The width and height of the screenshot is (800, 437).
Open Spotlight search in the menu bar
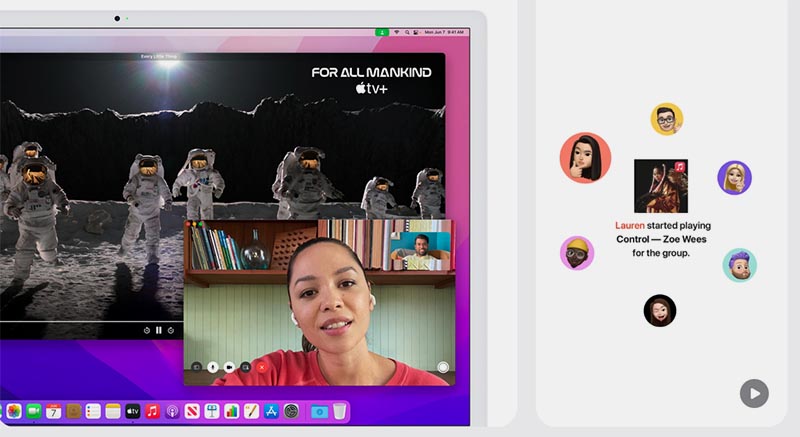(x=407, y=32)
